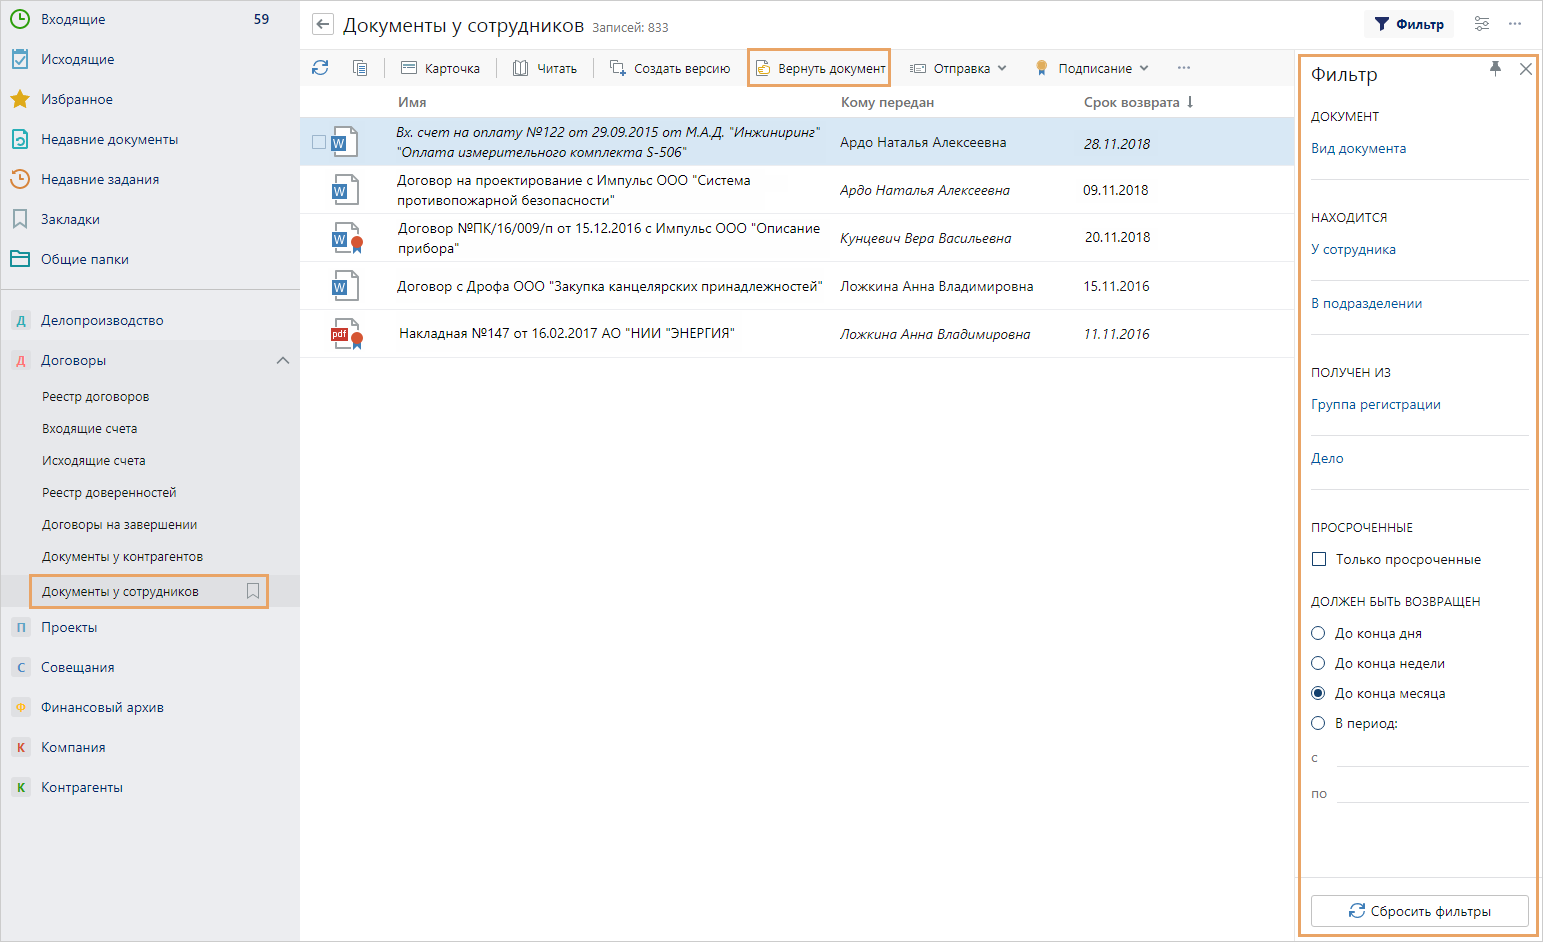Open Входящие folder in sidebar
Image resolution: width=1543 pixels, height=942 pixels.
tap(73, 19)
